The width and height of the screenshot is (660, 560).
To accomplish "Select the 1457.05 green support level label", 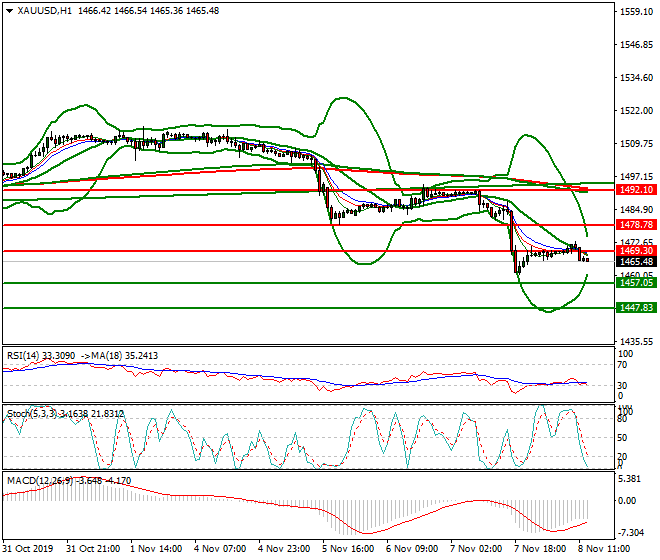I will click(636, 283).
